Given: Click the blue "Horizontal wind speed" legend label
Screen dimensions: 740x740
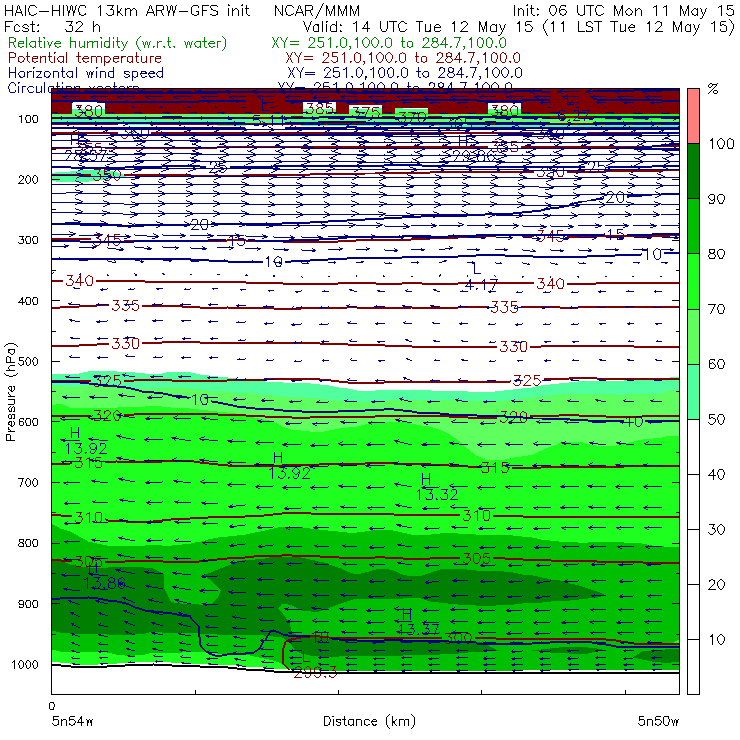Looking at the screenshot, I should pos(86,73).
